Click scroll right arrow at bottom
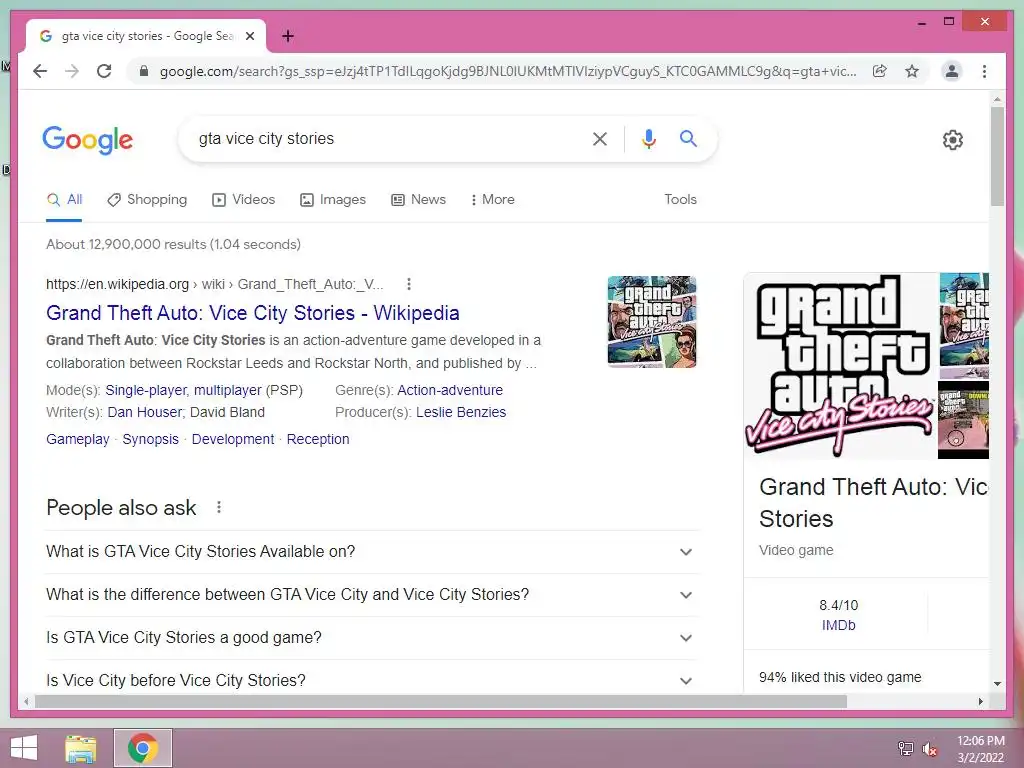1024x768 pixels. [981, 701]
